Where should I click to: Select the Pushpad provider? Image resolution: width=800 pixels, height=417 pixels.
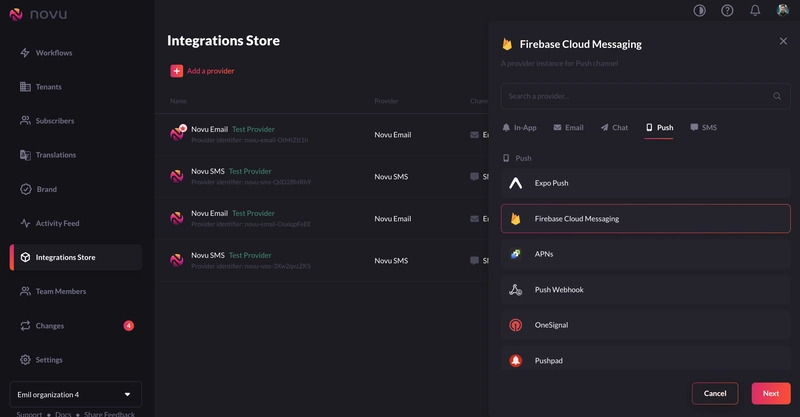[645, 359]
